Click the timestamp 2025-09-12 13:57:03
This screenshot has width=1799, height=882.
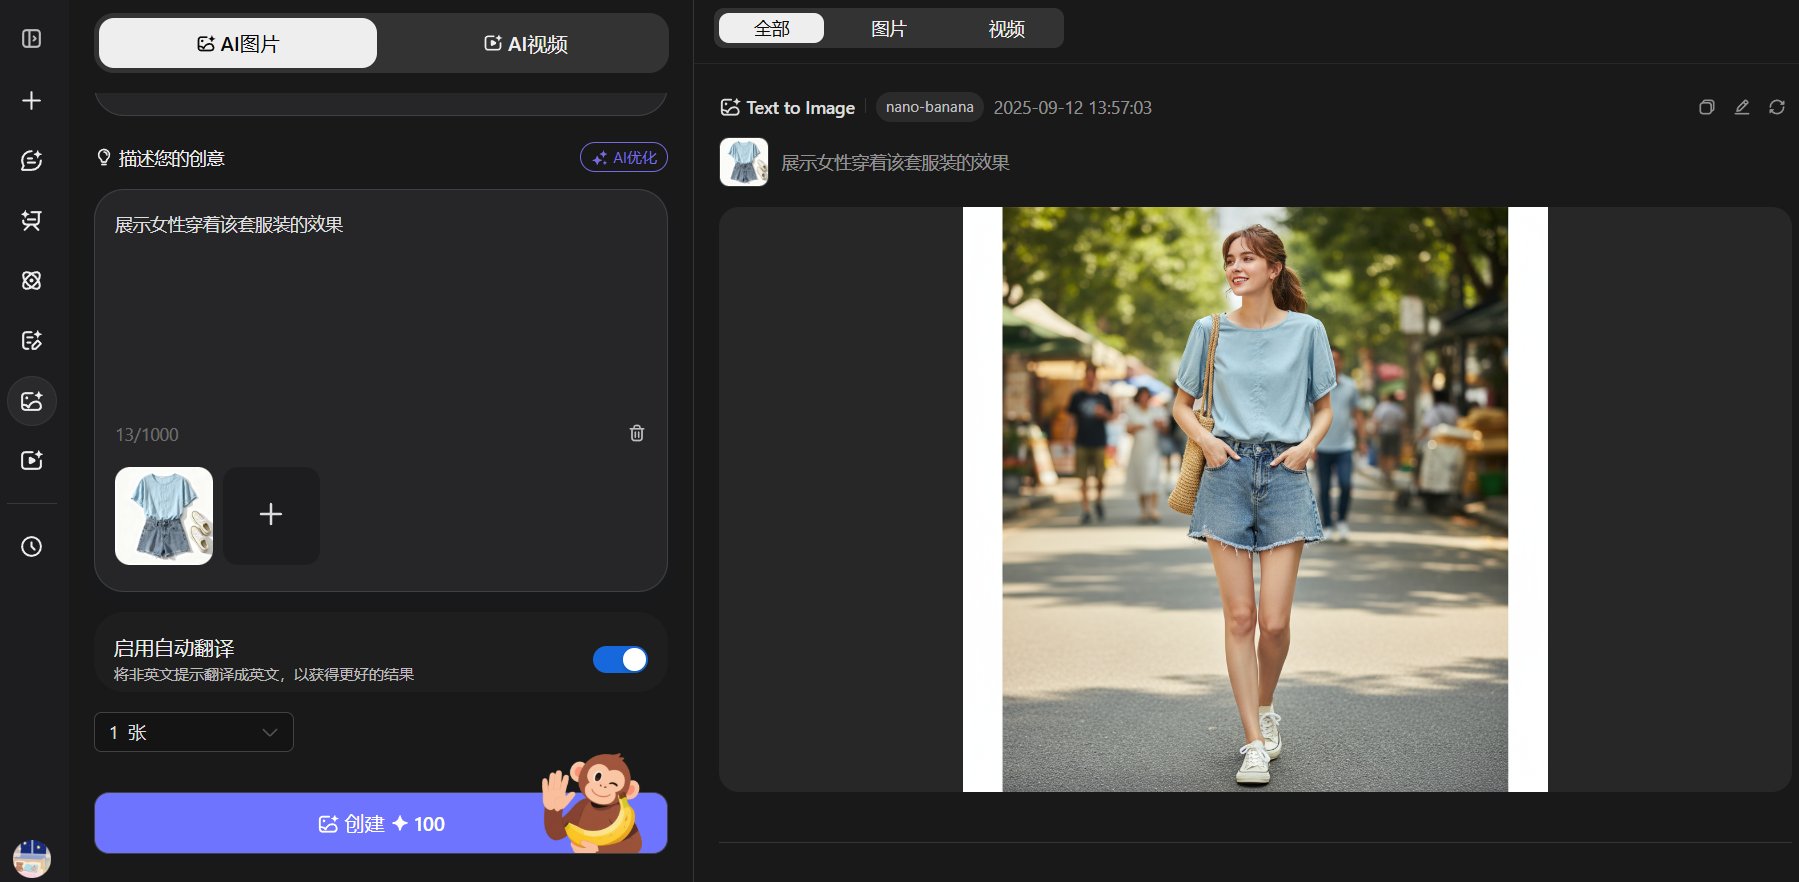coord(1072,107)
